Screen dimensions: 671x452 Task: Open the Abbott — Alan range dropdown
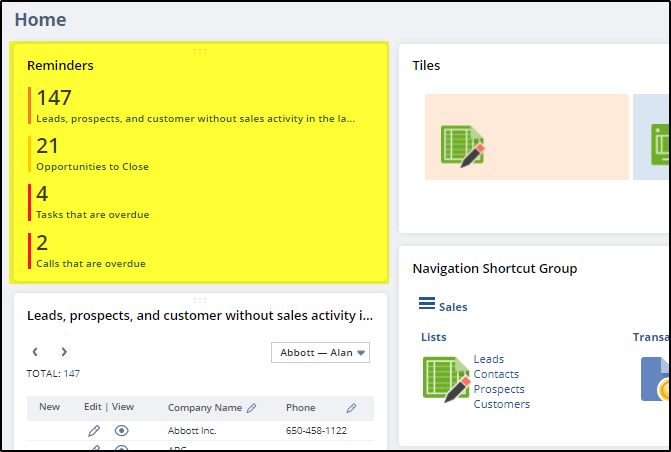321,353
